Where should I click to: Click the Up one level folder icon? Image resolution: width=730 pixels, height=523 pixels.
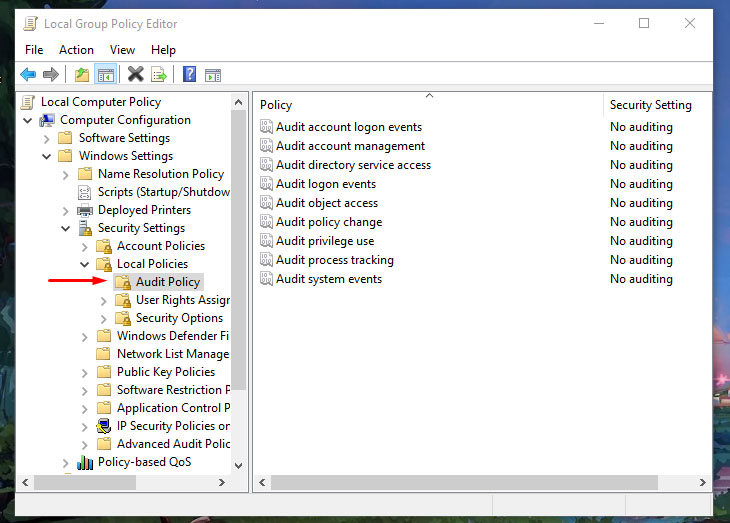tap(82, 75)
